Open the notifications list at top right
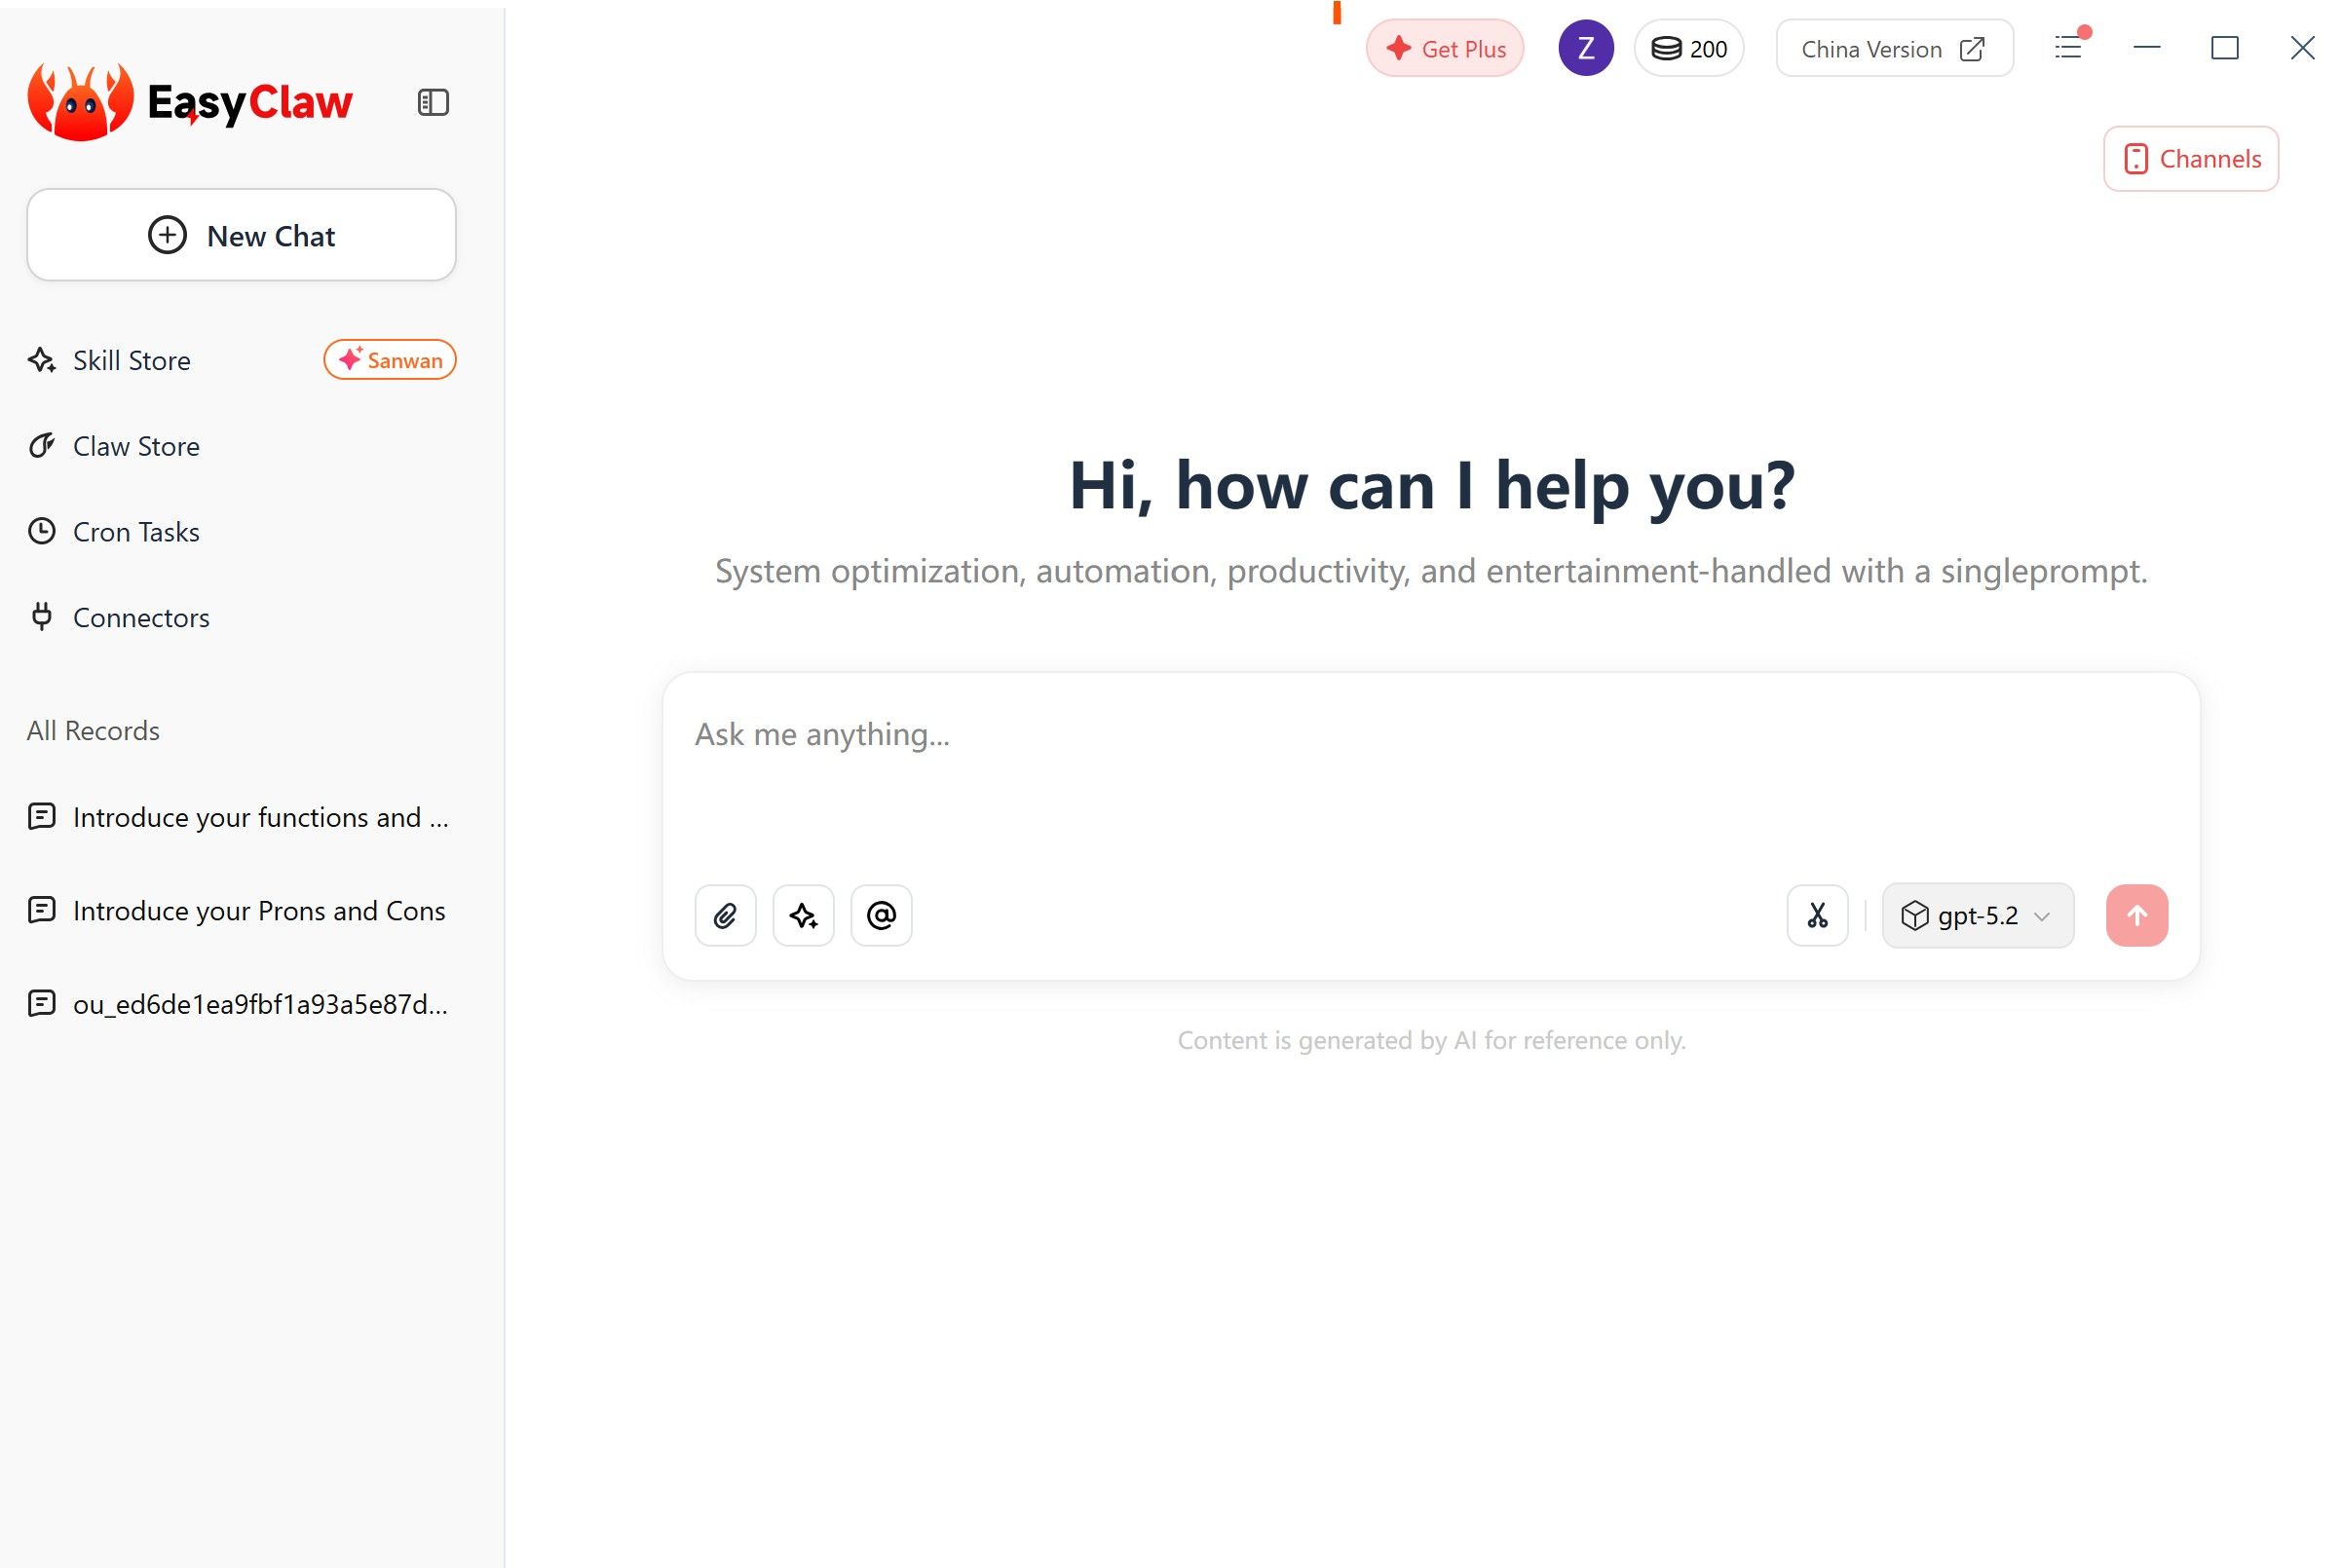The image size is (2342, 1568). click(x=2068, y=48)
